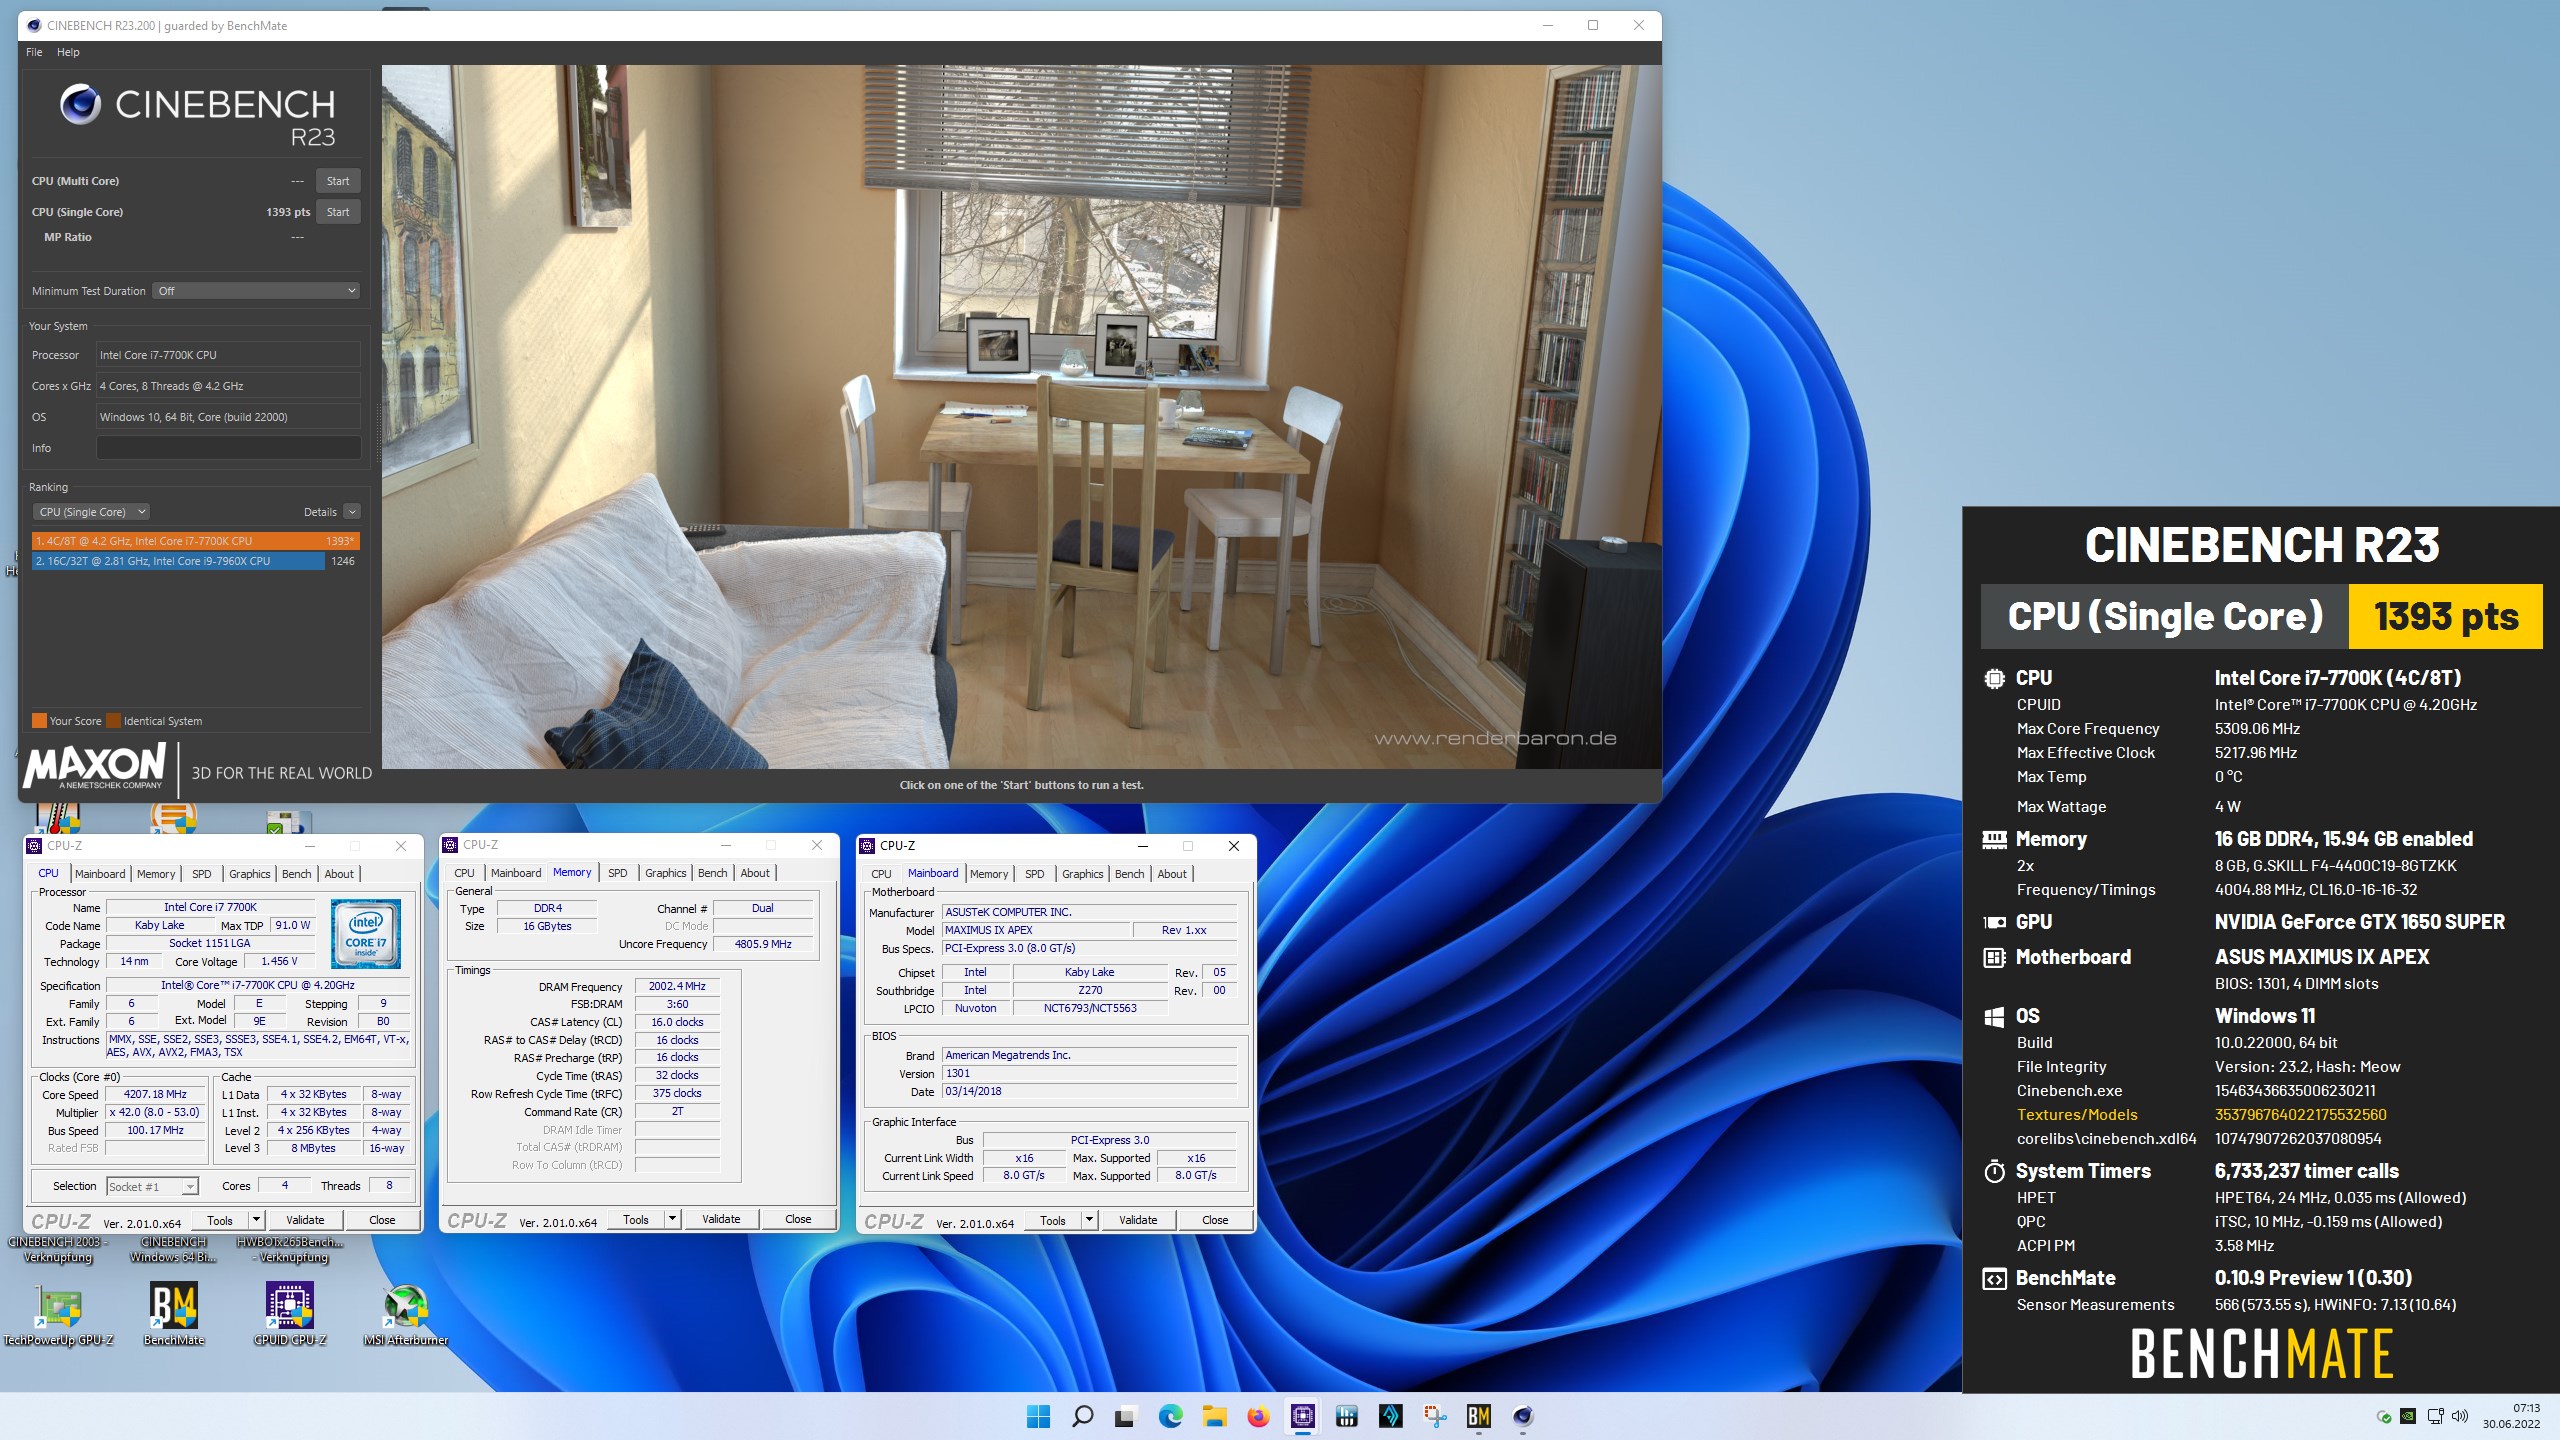Switch to BenchMate via the BM taskbar icon

tap(1479, 1416)
